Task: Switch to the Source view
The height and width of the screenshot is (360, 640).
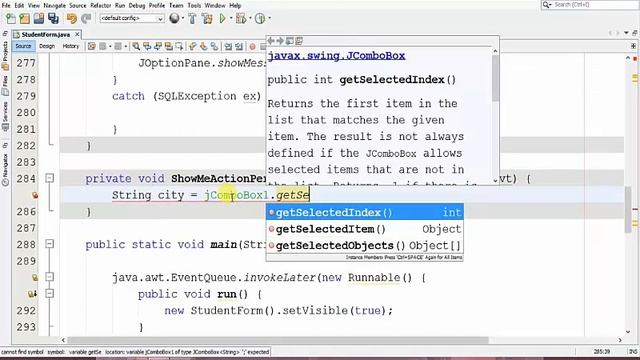Action: [23, 46]
